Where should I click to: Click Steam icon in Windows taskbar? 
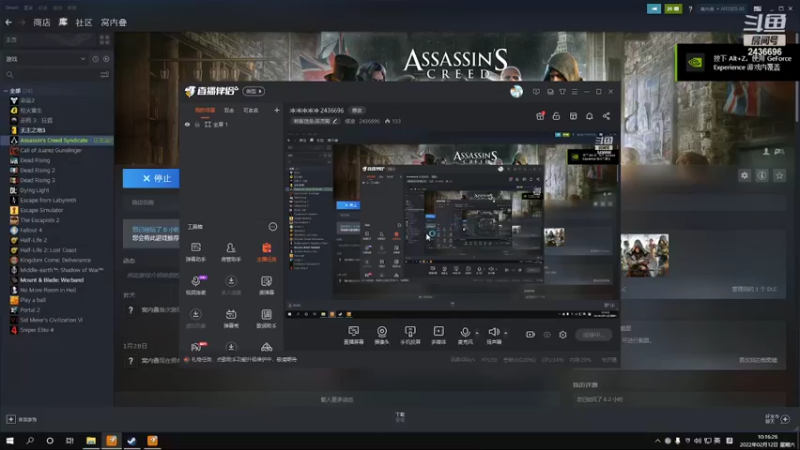click(132, 440)
